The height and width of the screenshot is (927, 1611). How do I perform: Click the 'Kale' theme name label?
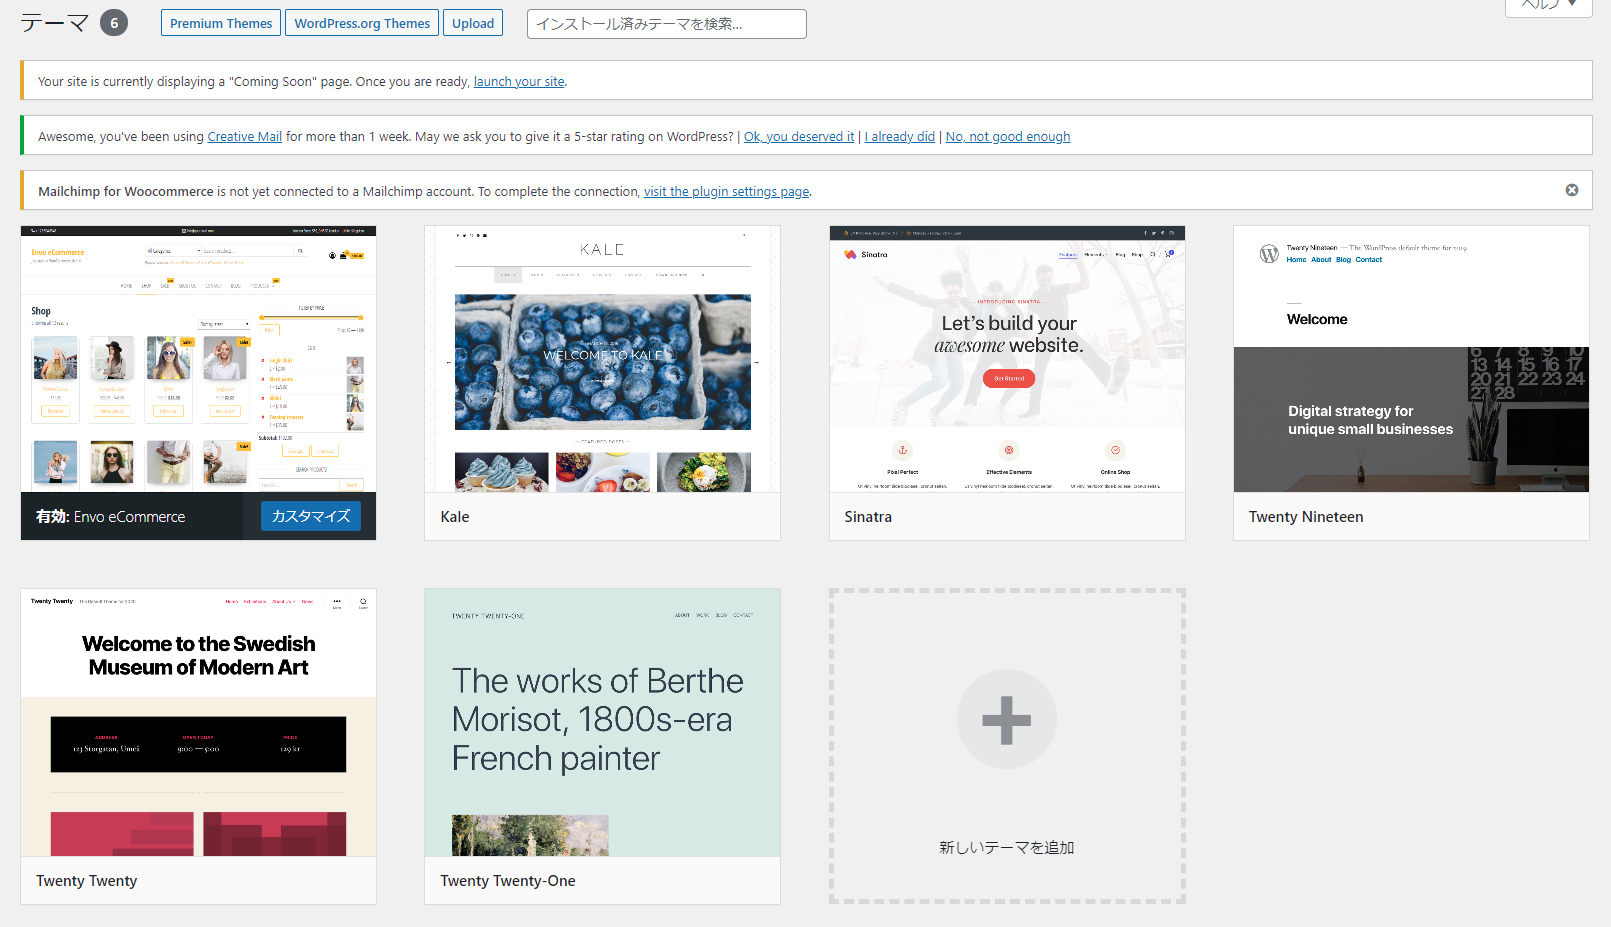(455, 517)
